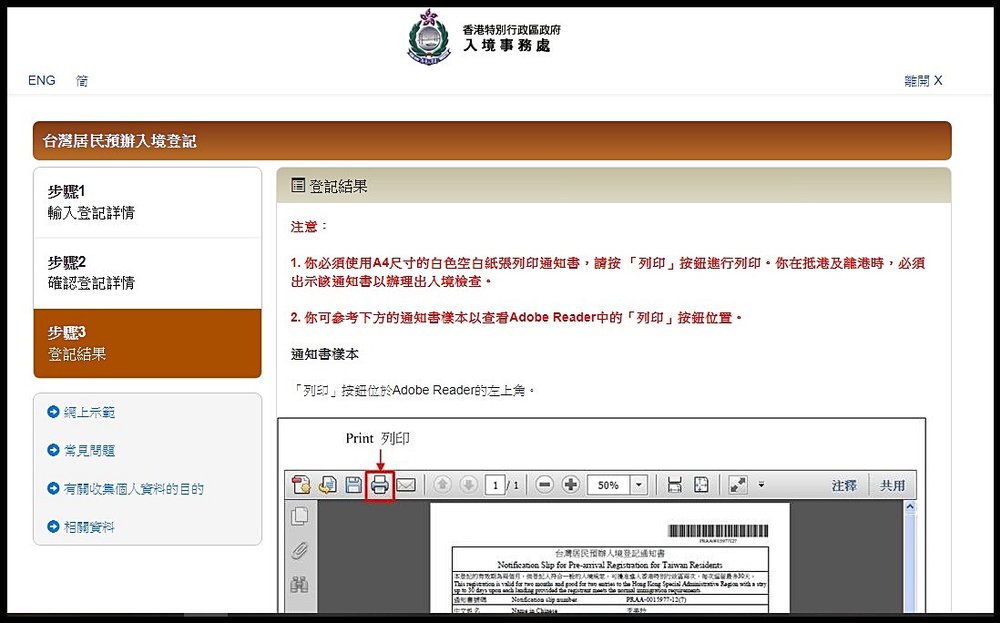
Task: Switch language to Simplified Chinese 简
Action: click(x=82, y=81)
